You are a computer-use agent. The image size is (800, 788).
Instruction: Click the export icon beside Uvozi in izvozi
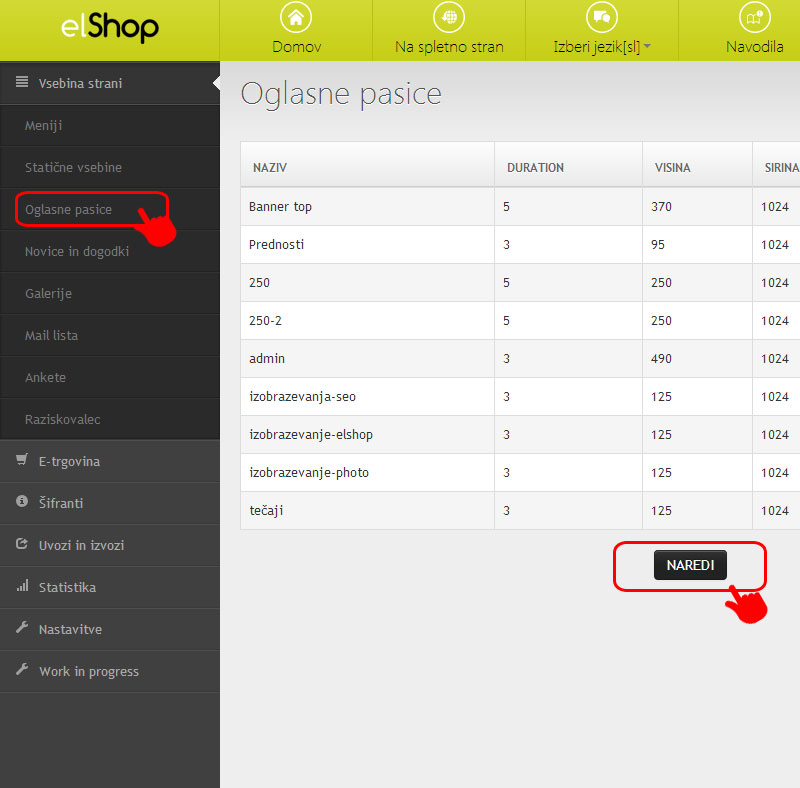coord(22,544)
